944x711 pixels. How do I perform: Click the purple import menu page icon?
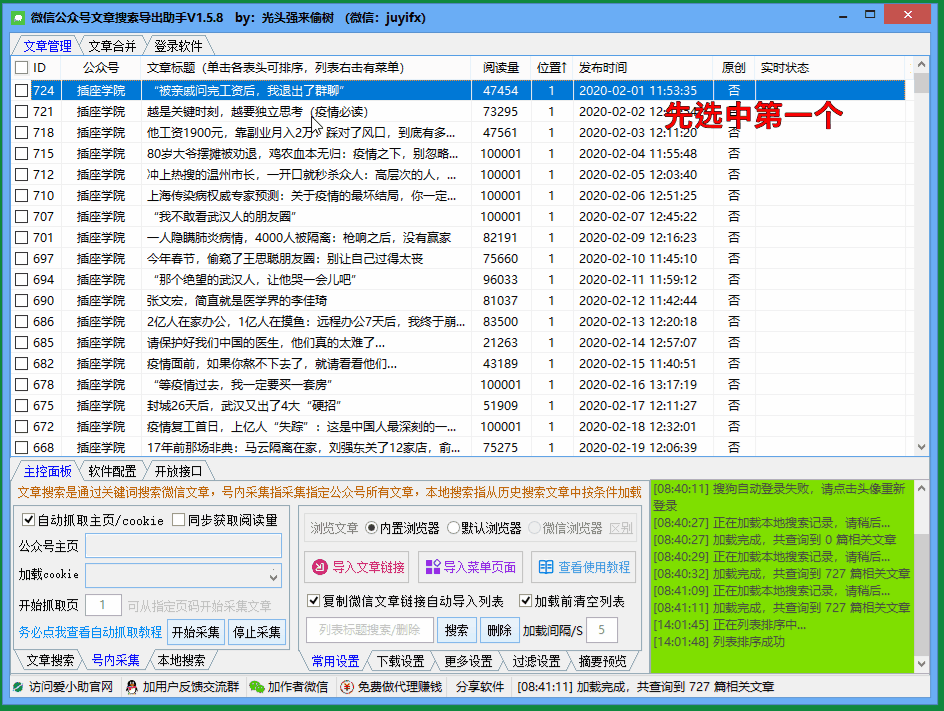point(433,567)
